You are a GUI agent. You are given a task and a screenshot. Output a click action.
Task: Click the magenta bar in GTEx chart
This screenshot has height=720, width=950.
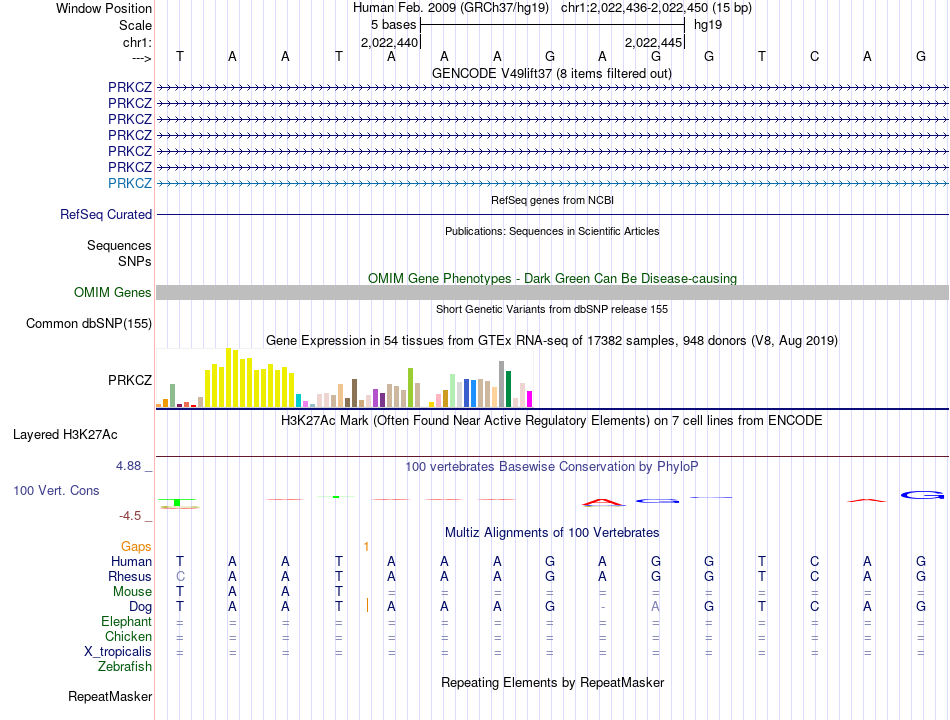530,399
